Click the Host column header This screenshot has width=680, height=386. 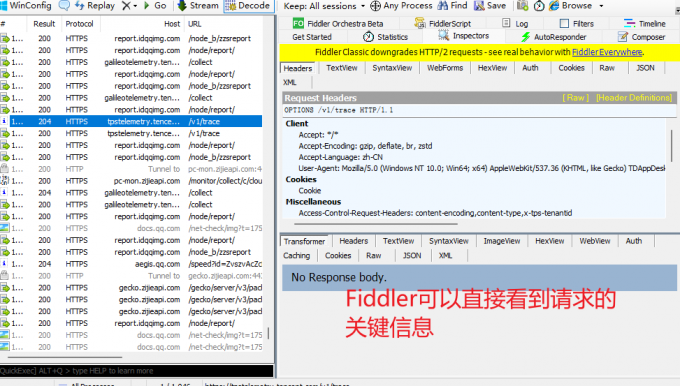point(172,24)
